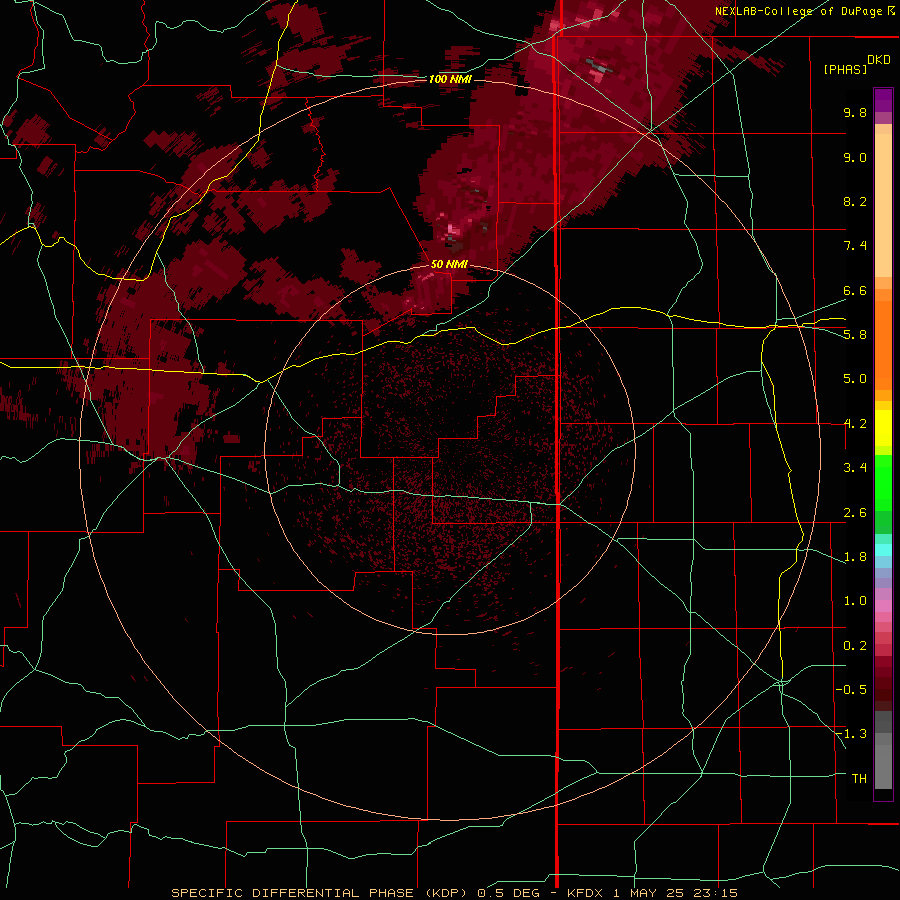Click the green band of the color bar
Image resolution: width=900 pixels, height=900 pixels.
tap(883, 494)
